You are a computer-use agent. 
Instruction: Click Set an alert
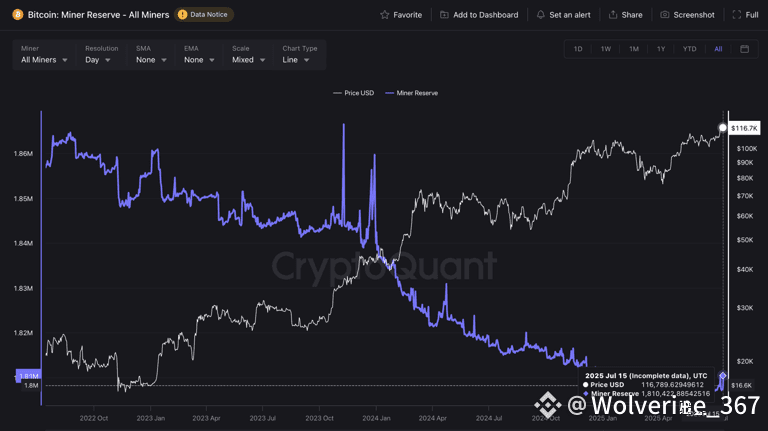563,15
